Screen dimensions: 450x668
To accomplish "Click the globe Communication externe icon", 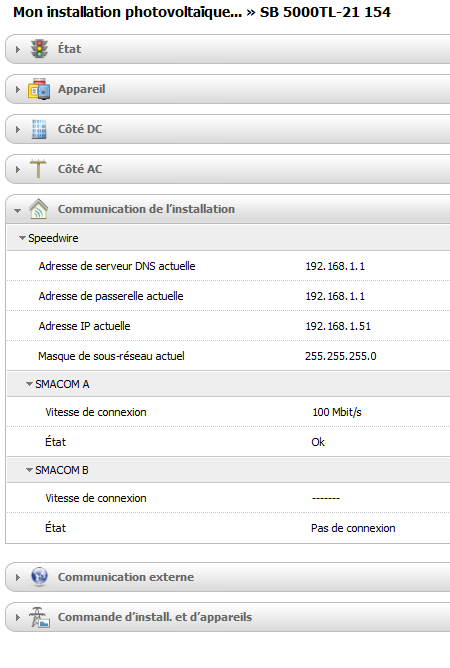I will coord(39,577).
